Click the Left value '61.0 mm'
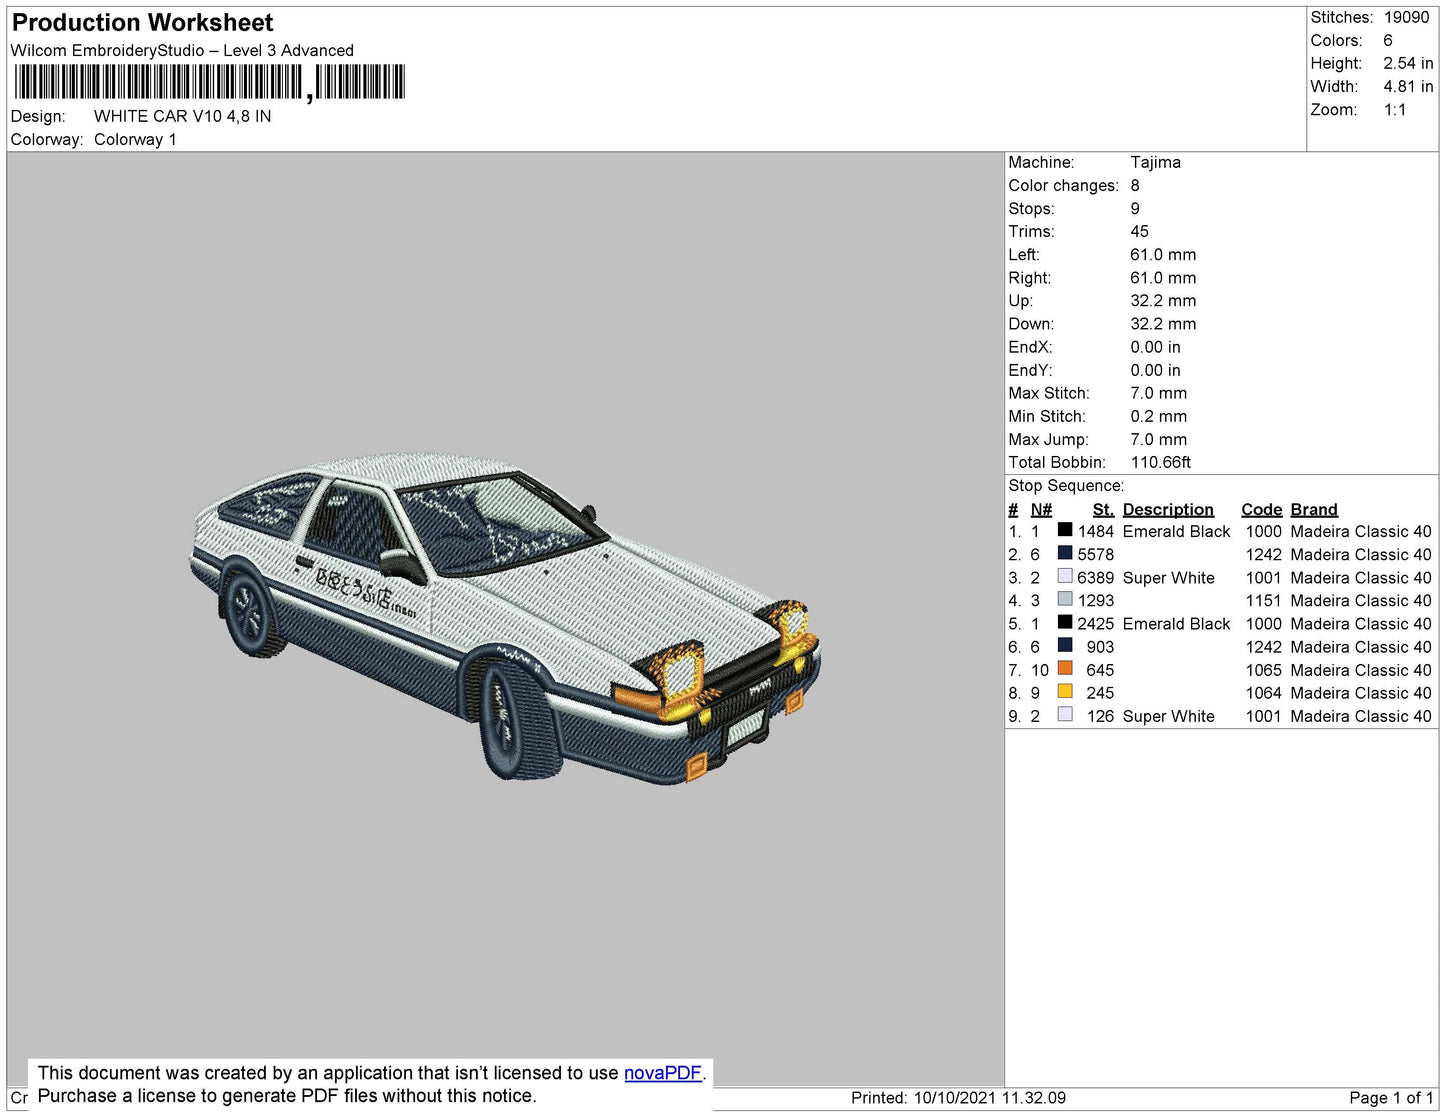This screenshot has height=1117, width=1445. 1163,254
